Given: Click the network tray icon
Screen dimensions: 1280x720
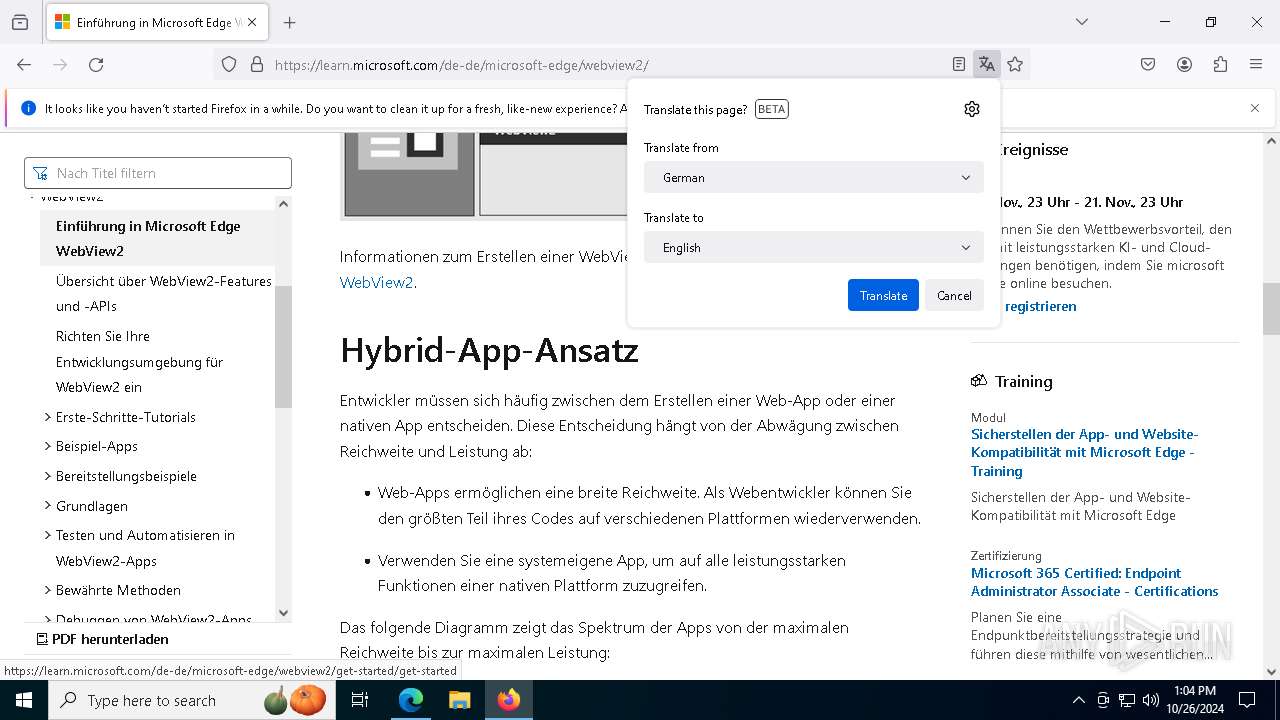Looking at the screenshot, I should (1127, 700).
